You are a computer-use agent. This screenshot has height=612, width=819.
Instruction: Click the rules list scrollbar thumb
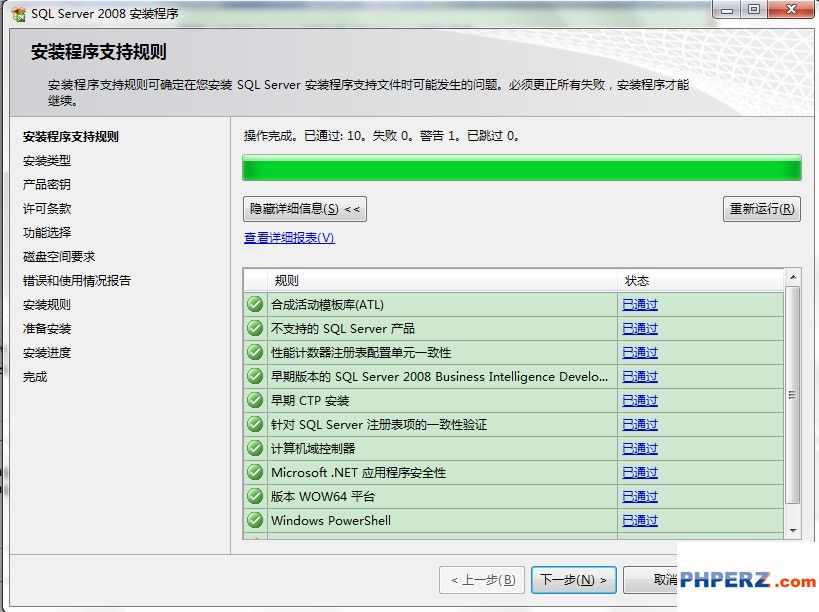pos(793,395)
